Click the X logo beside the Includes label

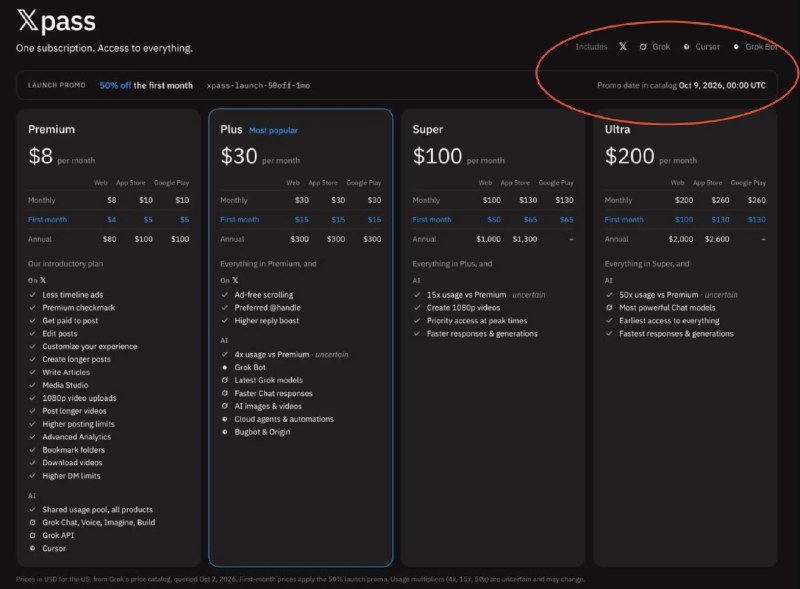[623, 46]
